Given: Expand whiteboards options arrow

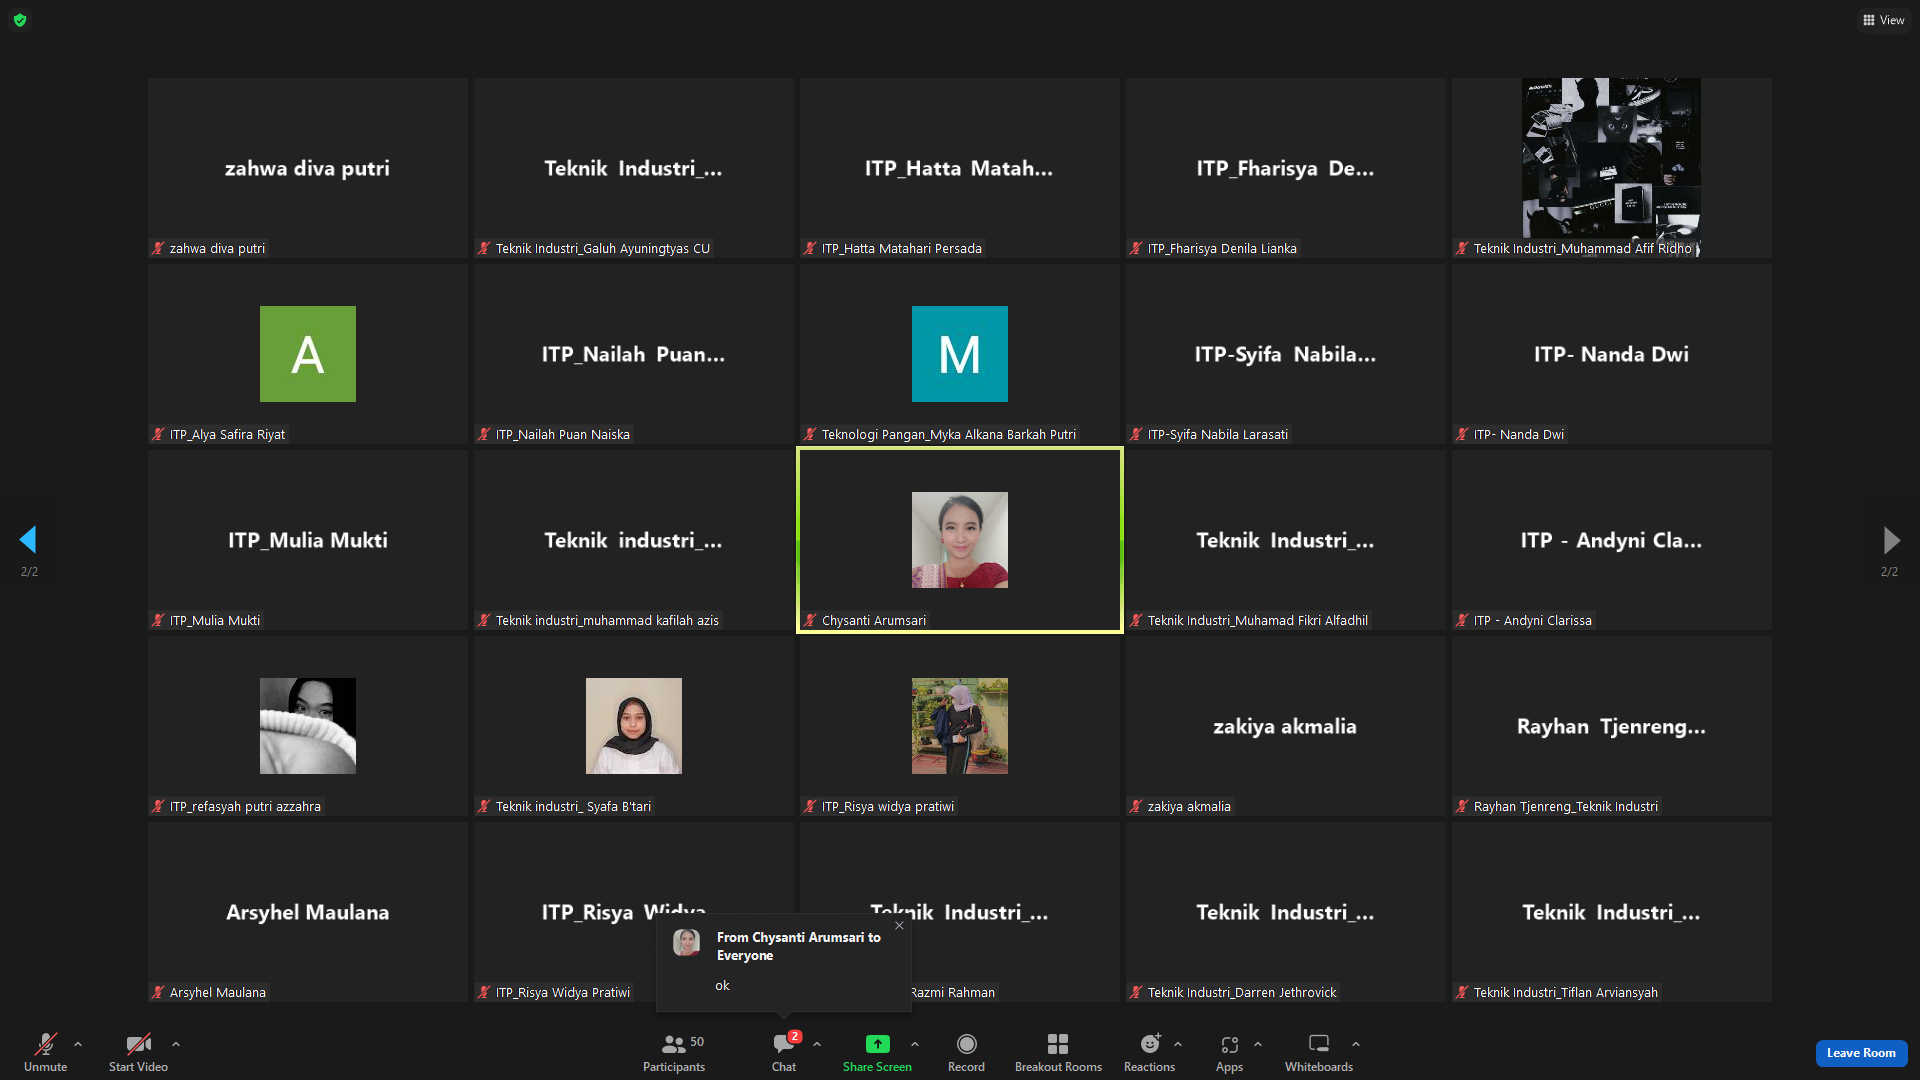Looking at the screenshot, I should coord(1356,1044).
